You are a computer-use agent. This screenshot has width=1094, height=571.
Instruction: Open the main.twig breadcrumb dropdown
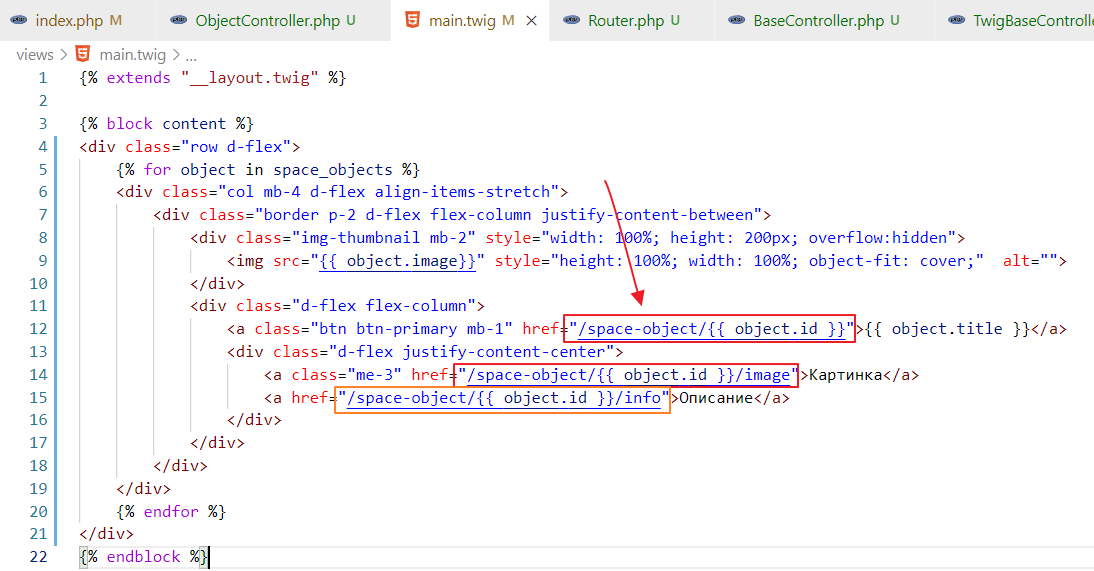pos(132,55)
